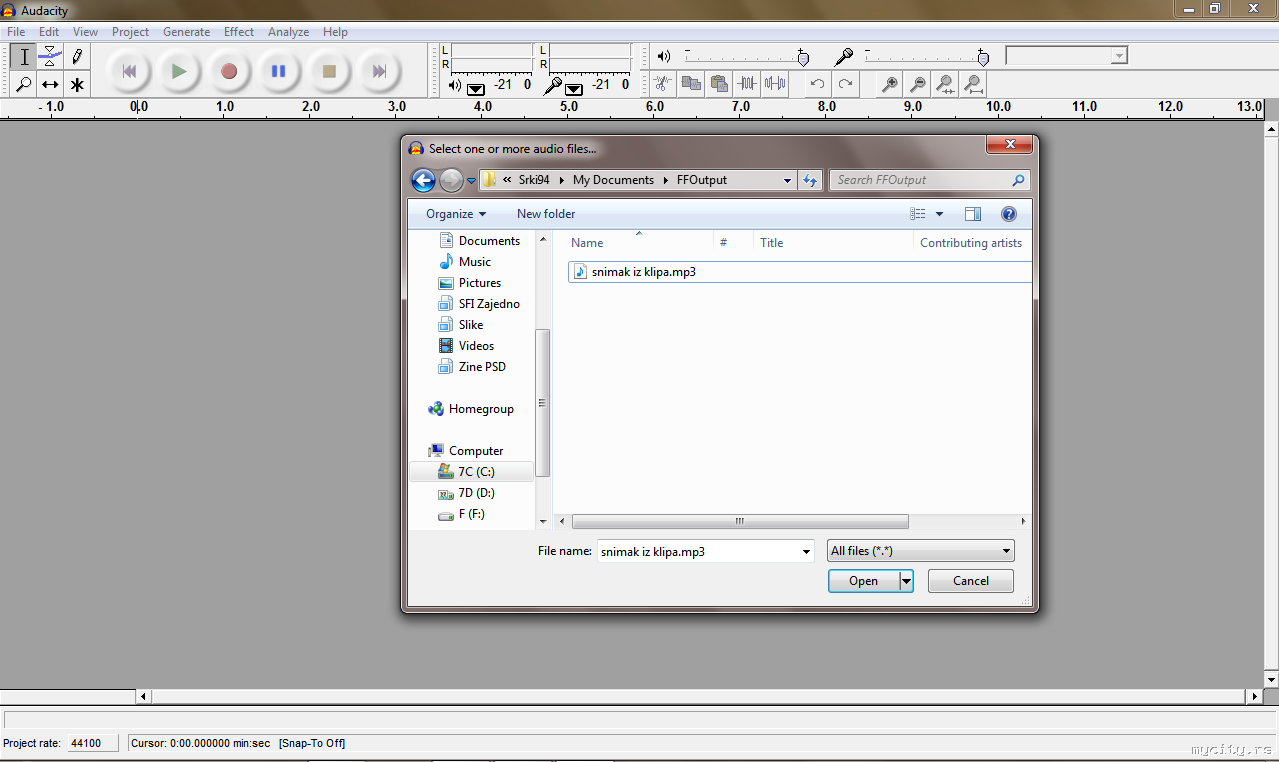
Task: Select the Envelope tool in the tools toolbar
Action: point(51,57)
